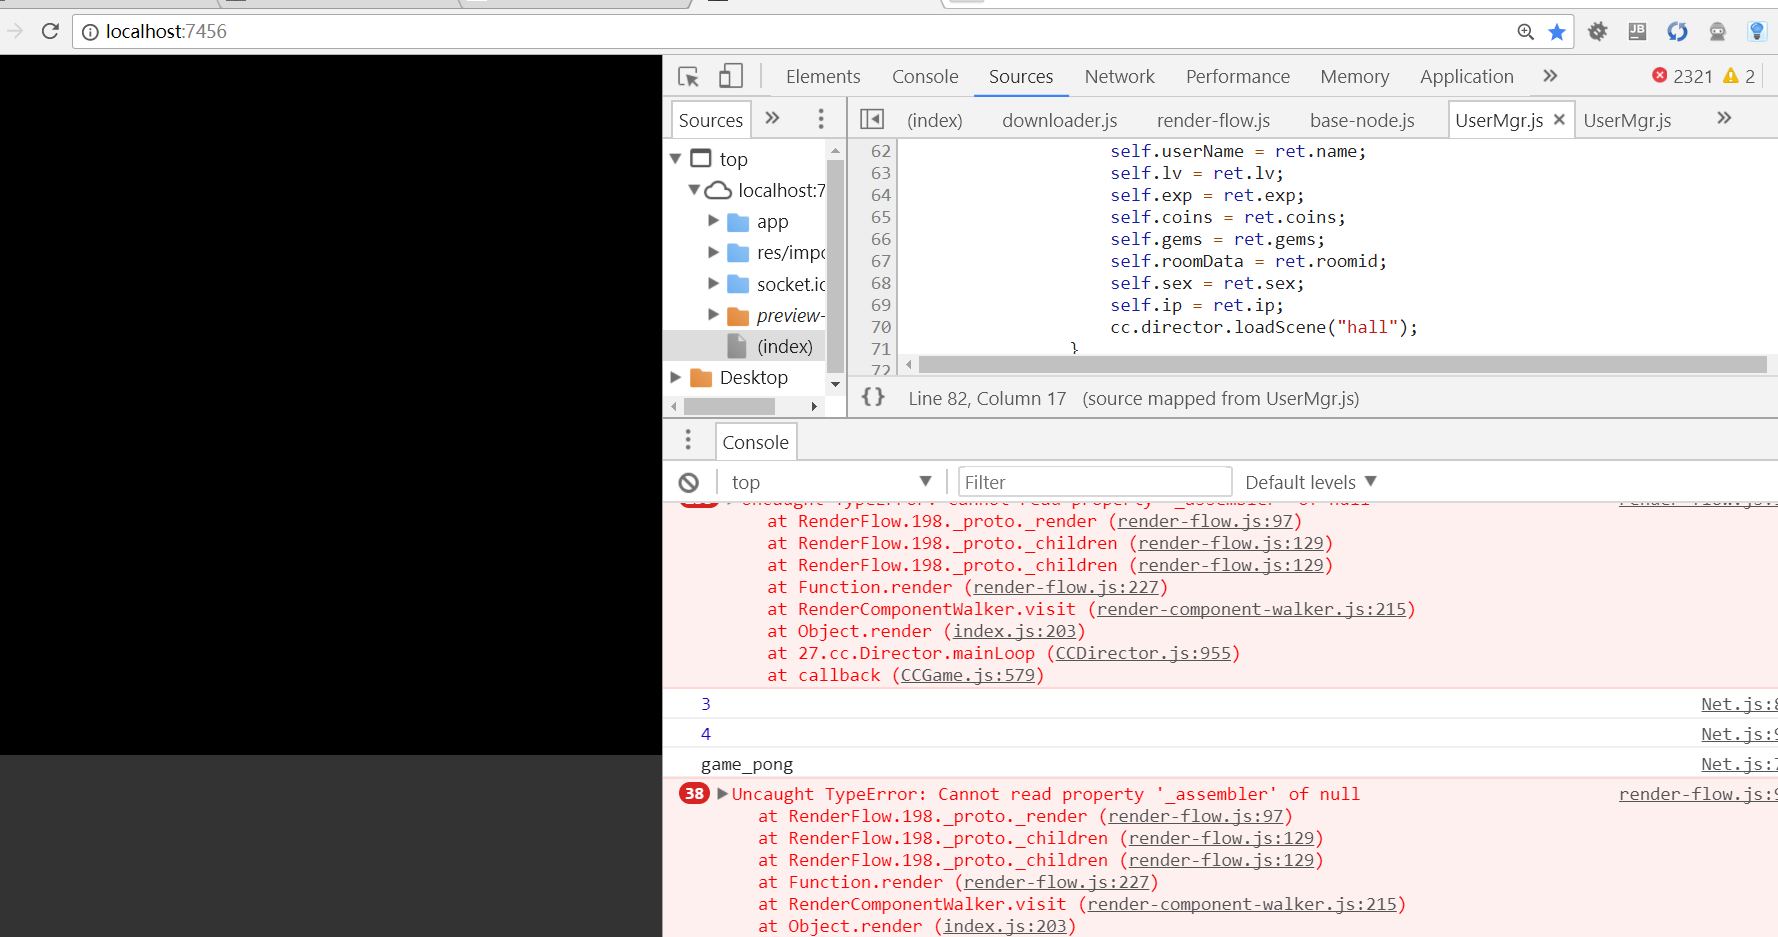Screen dimensions: 1778x937
Task: Open the Default levels dropdown
Action: point(1310,482)
